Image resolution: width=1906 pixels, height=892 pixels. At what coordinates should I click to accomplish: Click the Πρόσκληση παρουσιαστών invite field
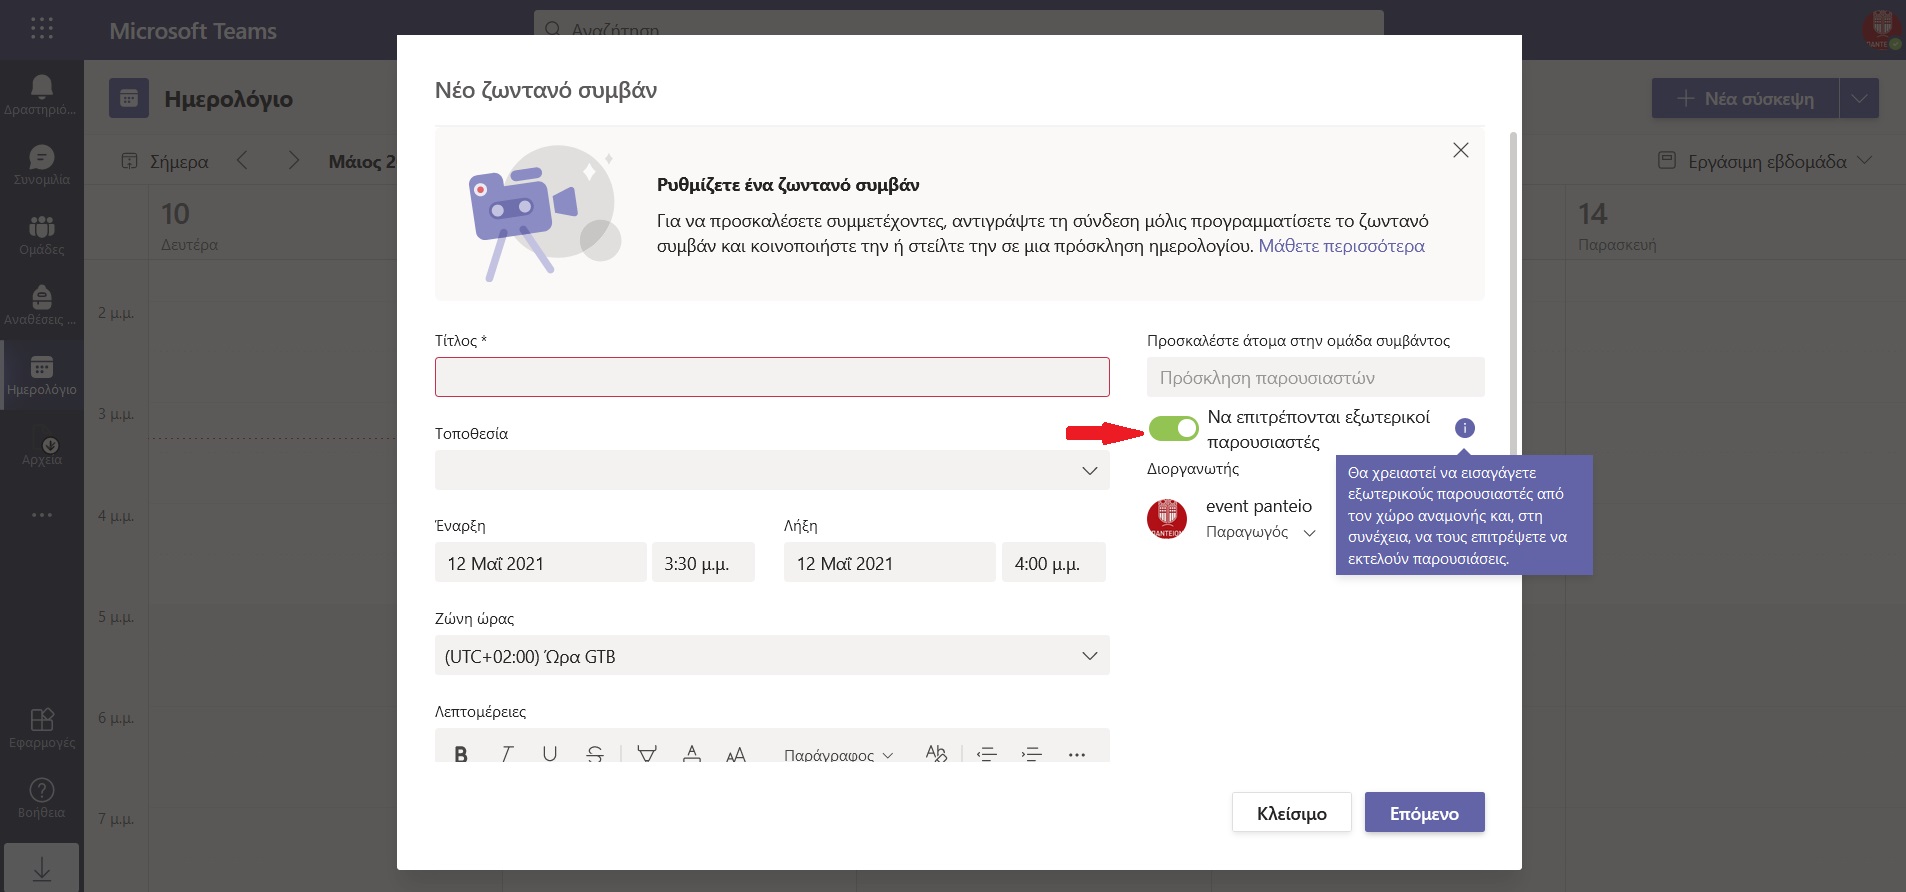1315,378
